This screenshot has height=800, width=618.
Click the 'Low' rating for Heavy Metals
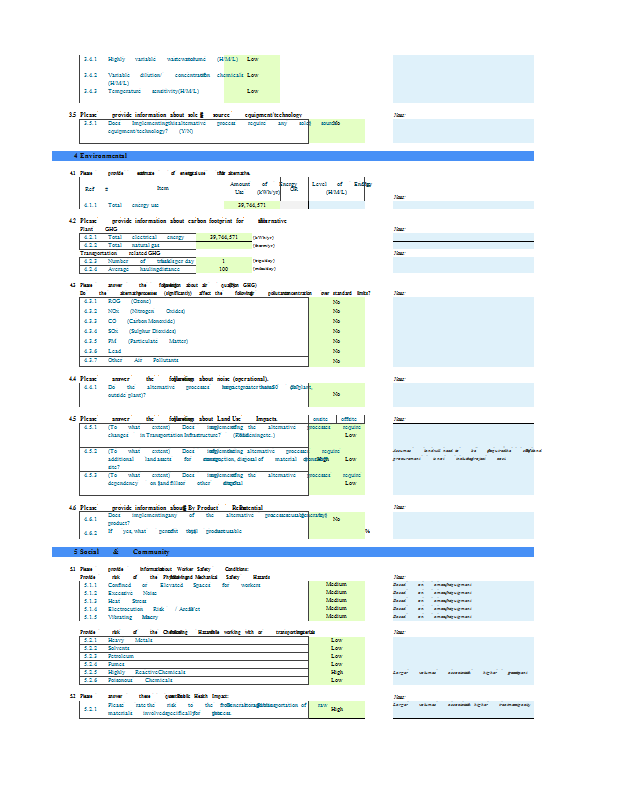(337, 640)
